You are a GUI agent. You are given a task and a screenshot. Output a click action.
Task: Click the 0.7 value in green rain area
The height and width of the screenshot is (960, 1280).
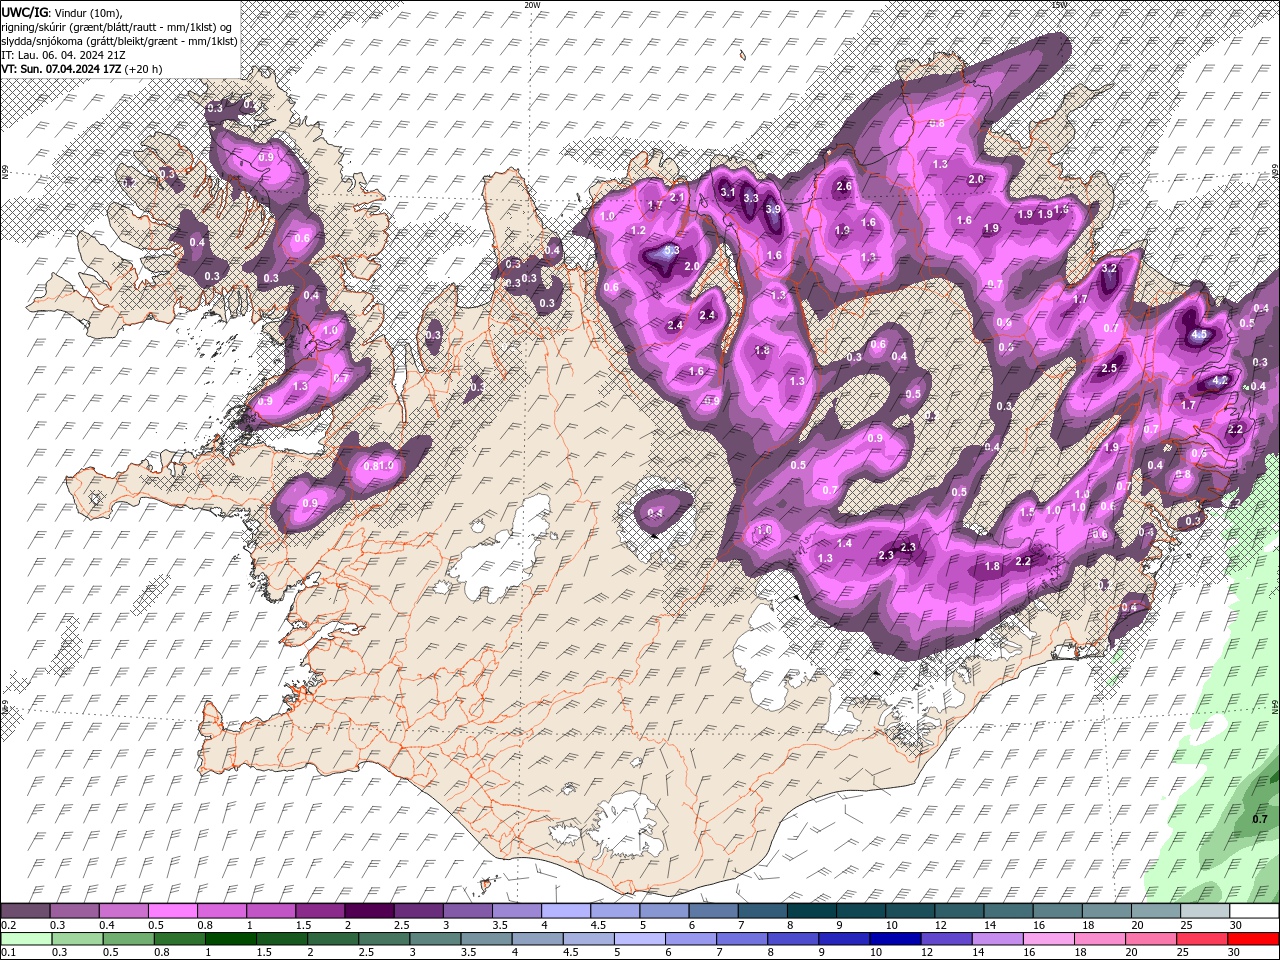[1259, 820]
